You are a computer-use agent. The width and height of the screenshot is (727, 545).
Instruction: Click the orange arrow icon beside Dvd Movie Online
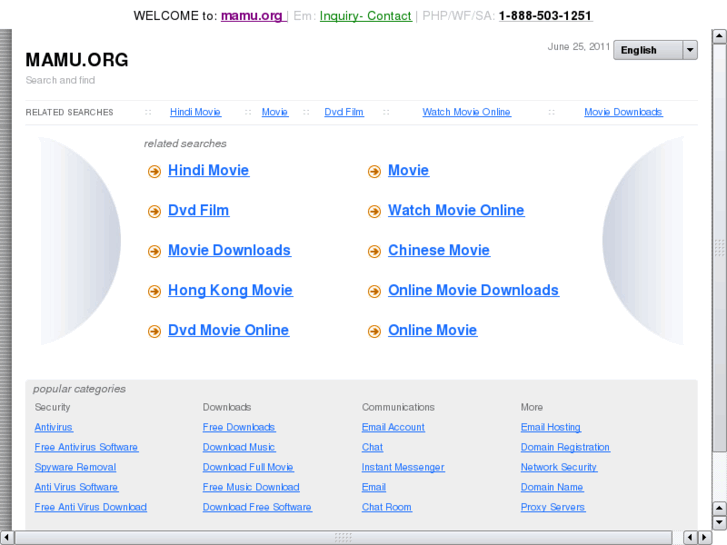[154, 331]
